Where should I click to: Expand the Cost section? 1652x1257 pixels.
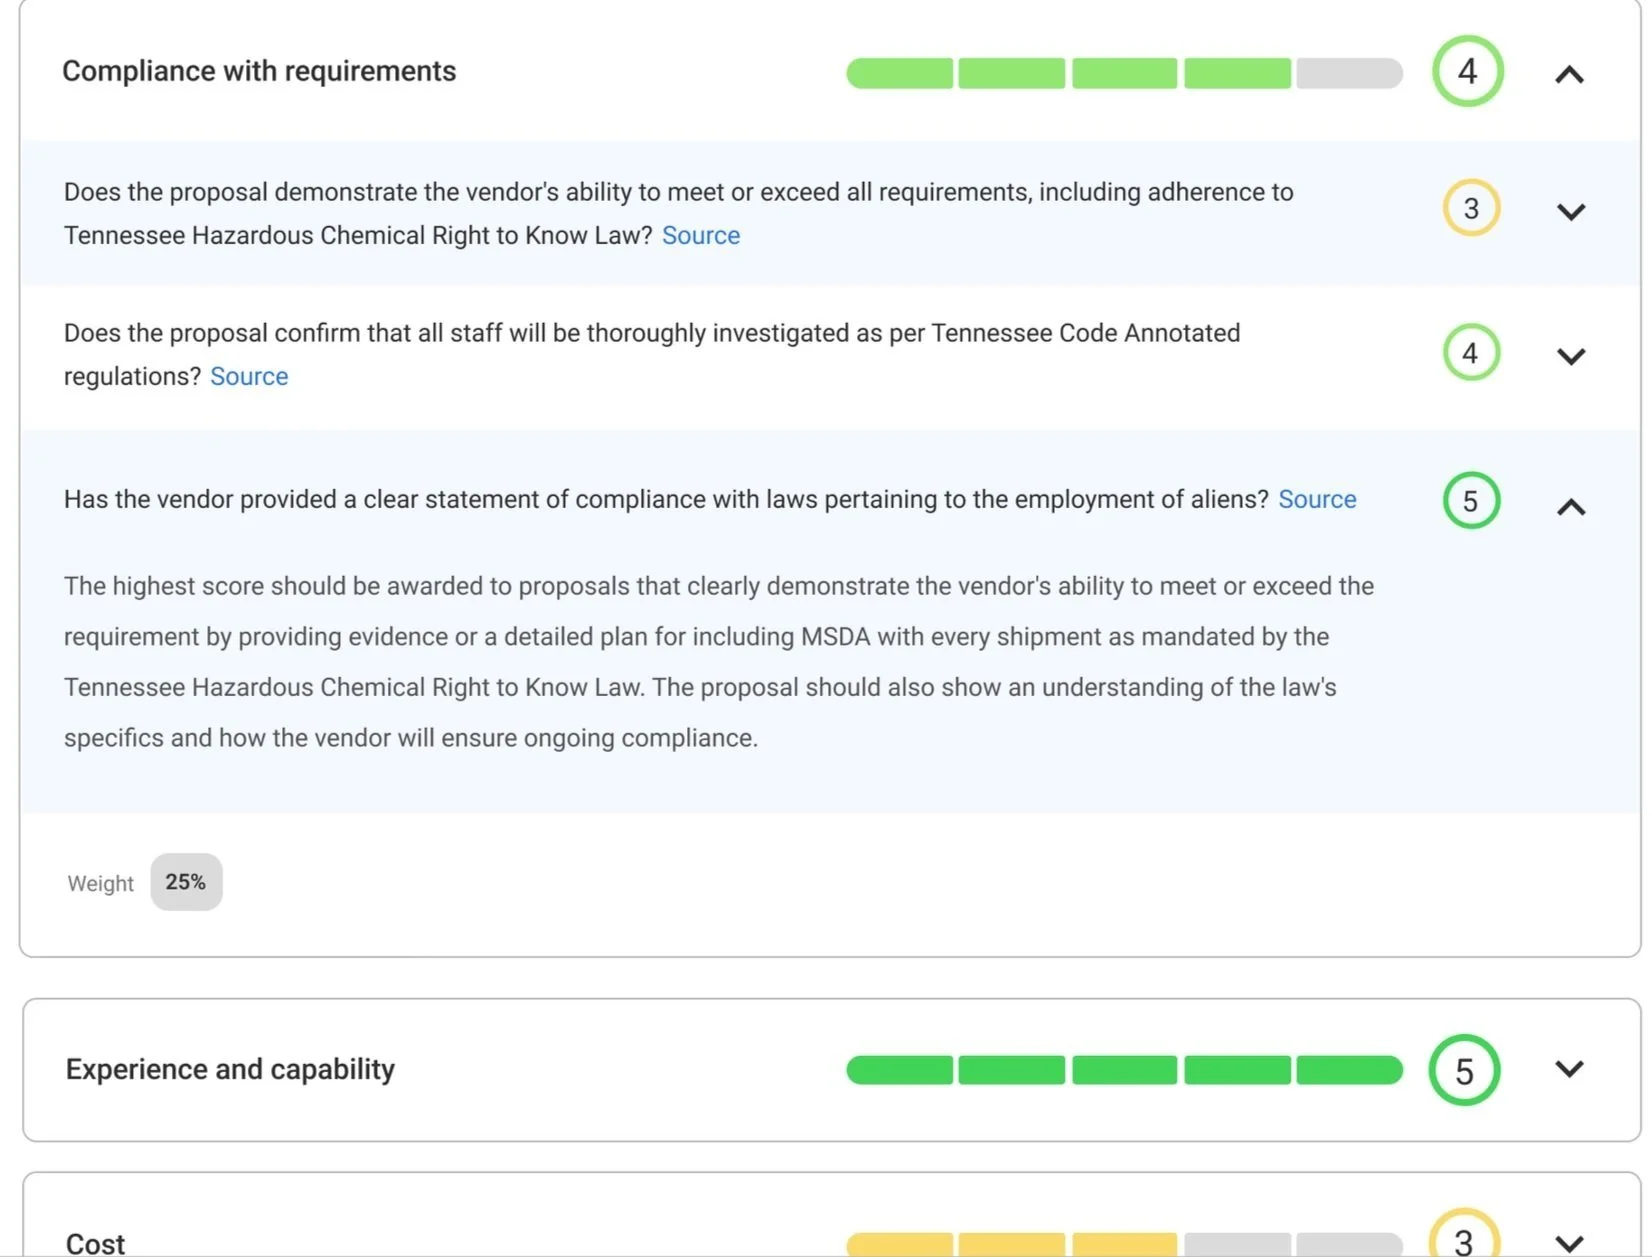coord(1569,1243)
